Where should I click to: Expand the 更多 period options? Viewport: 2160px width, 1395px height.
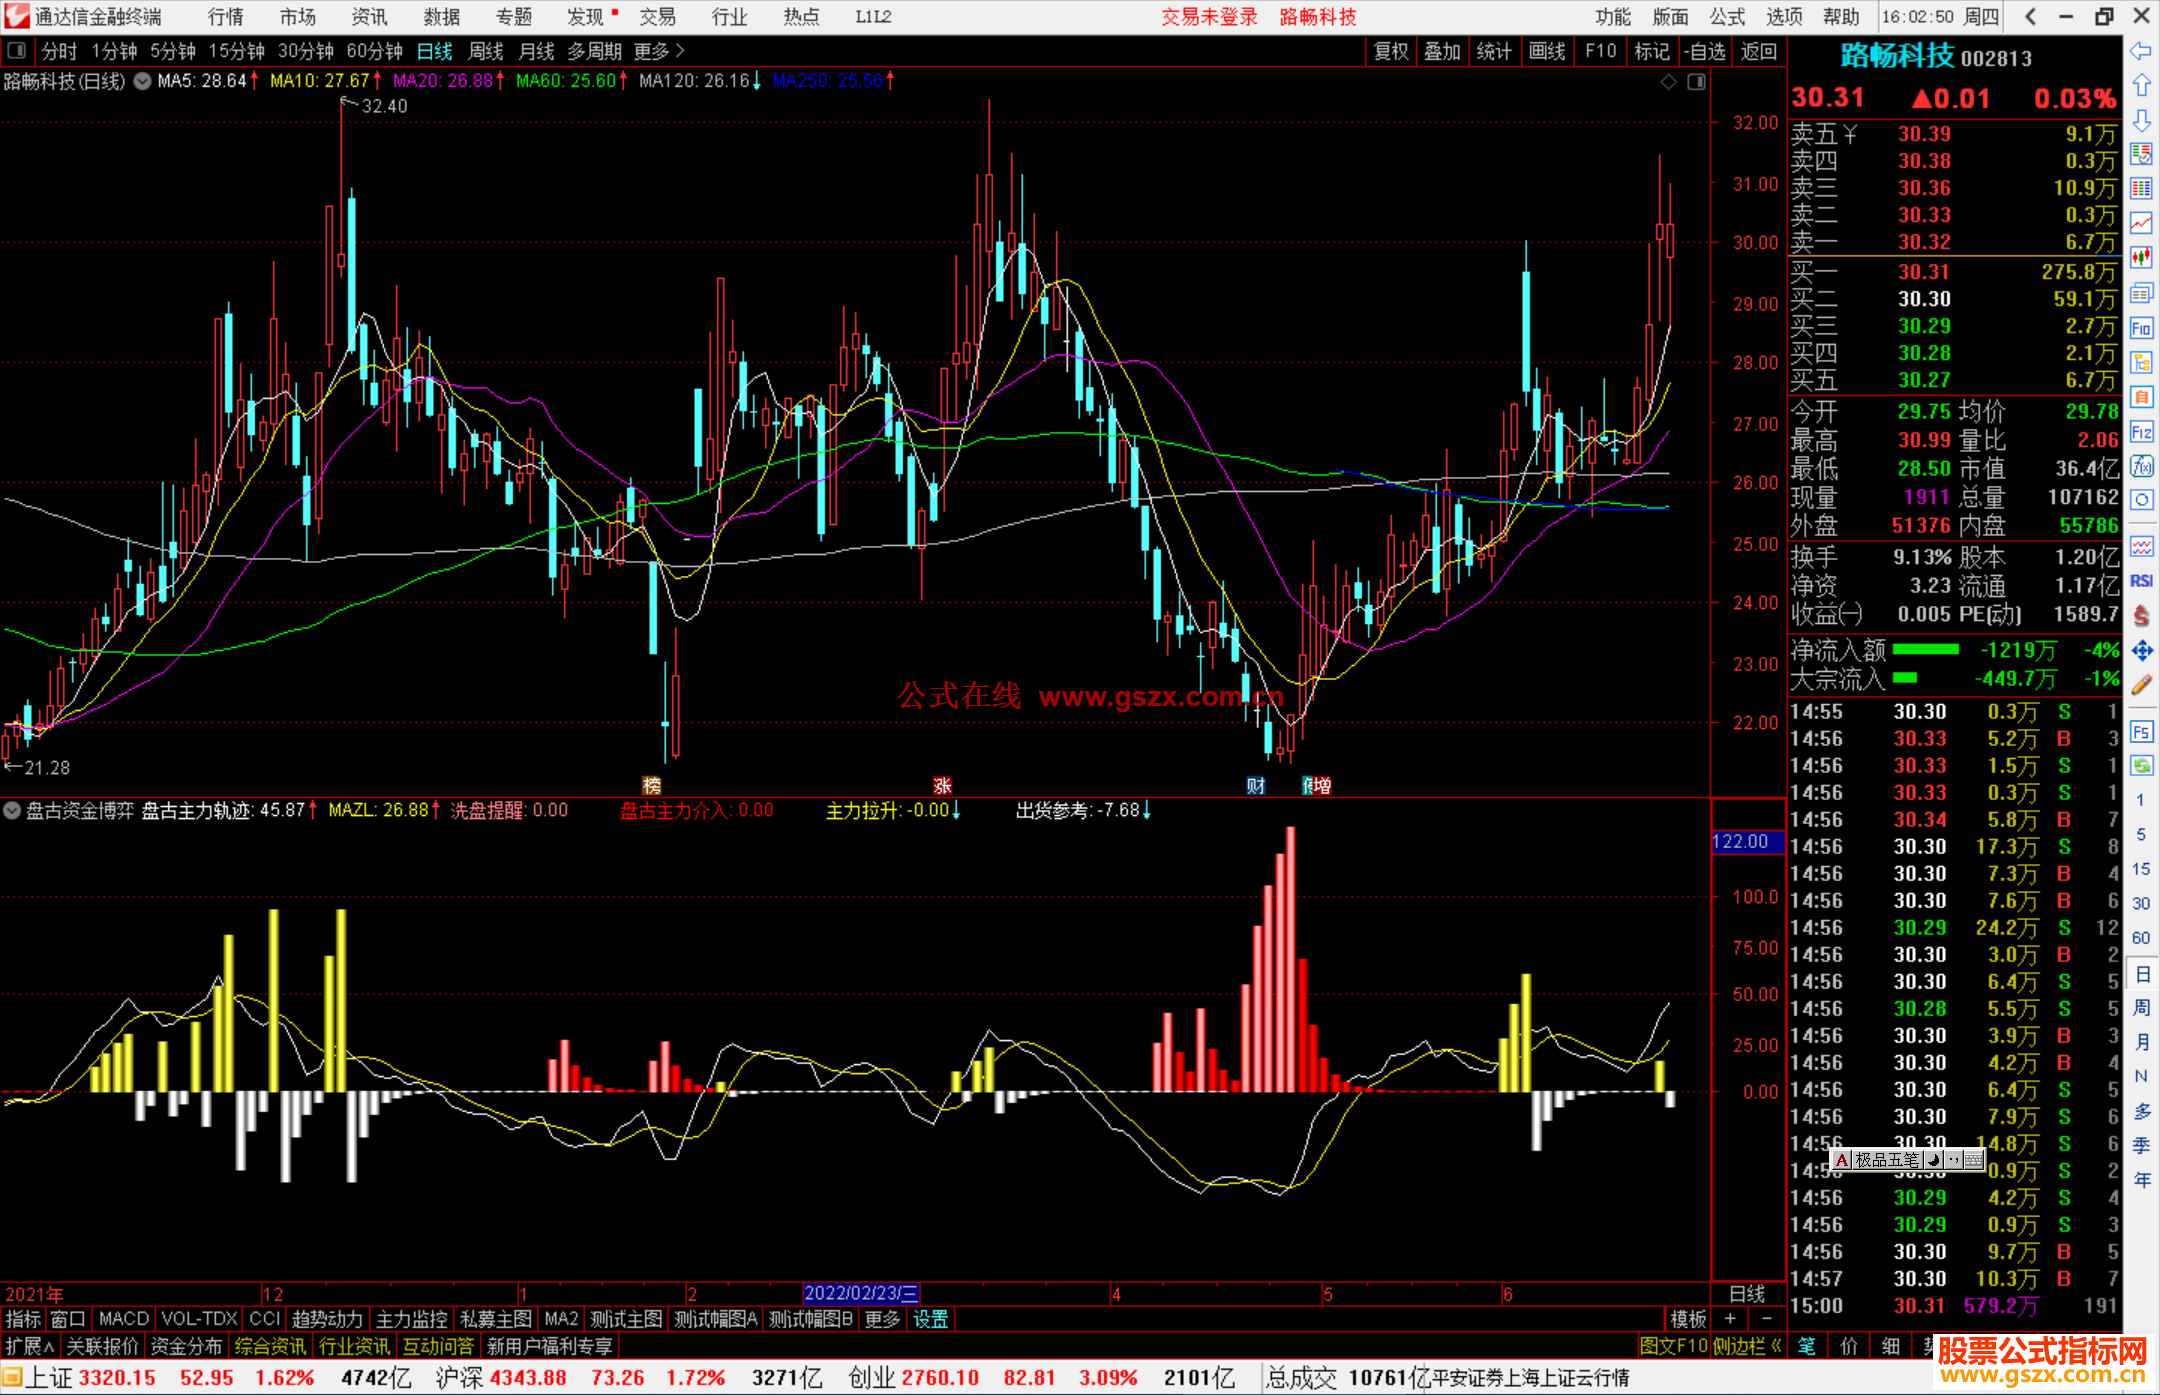659,51
